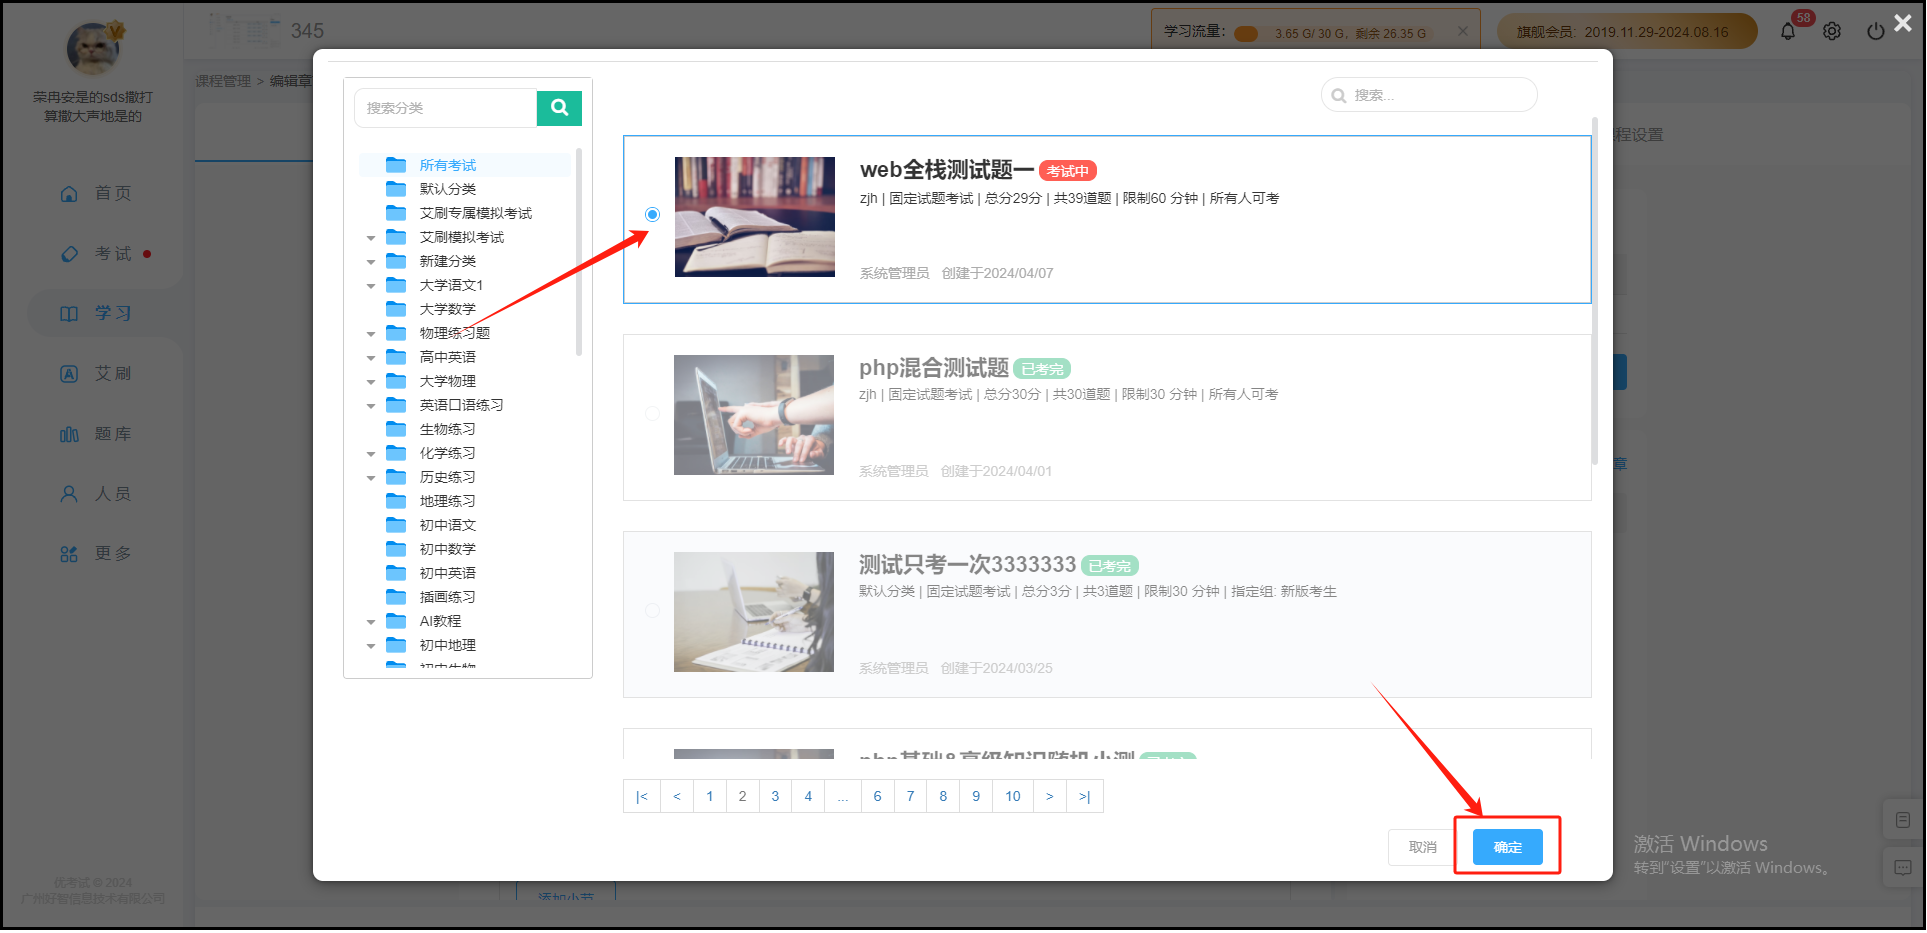1927x933 pixels.
Task: Expand the 化学练习 tree node
Action: (x=371, y=454)
